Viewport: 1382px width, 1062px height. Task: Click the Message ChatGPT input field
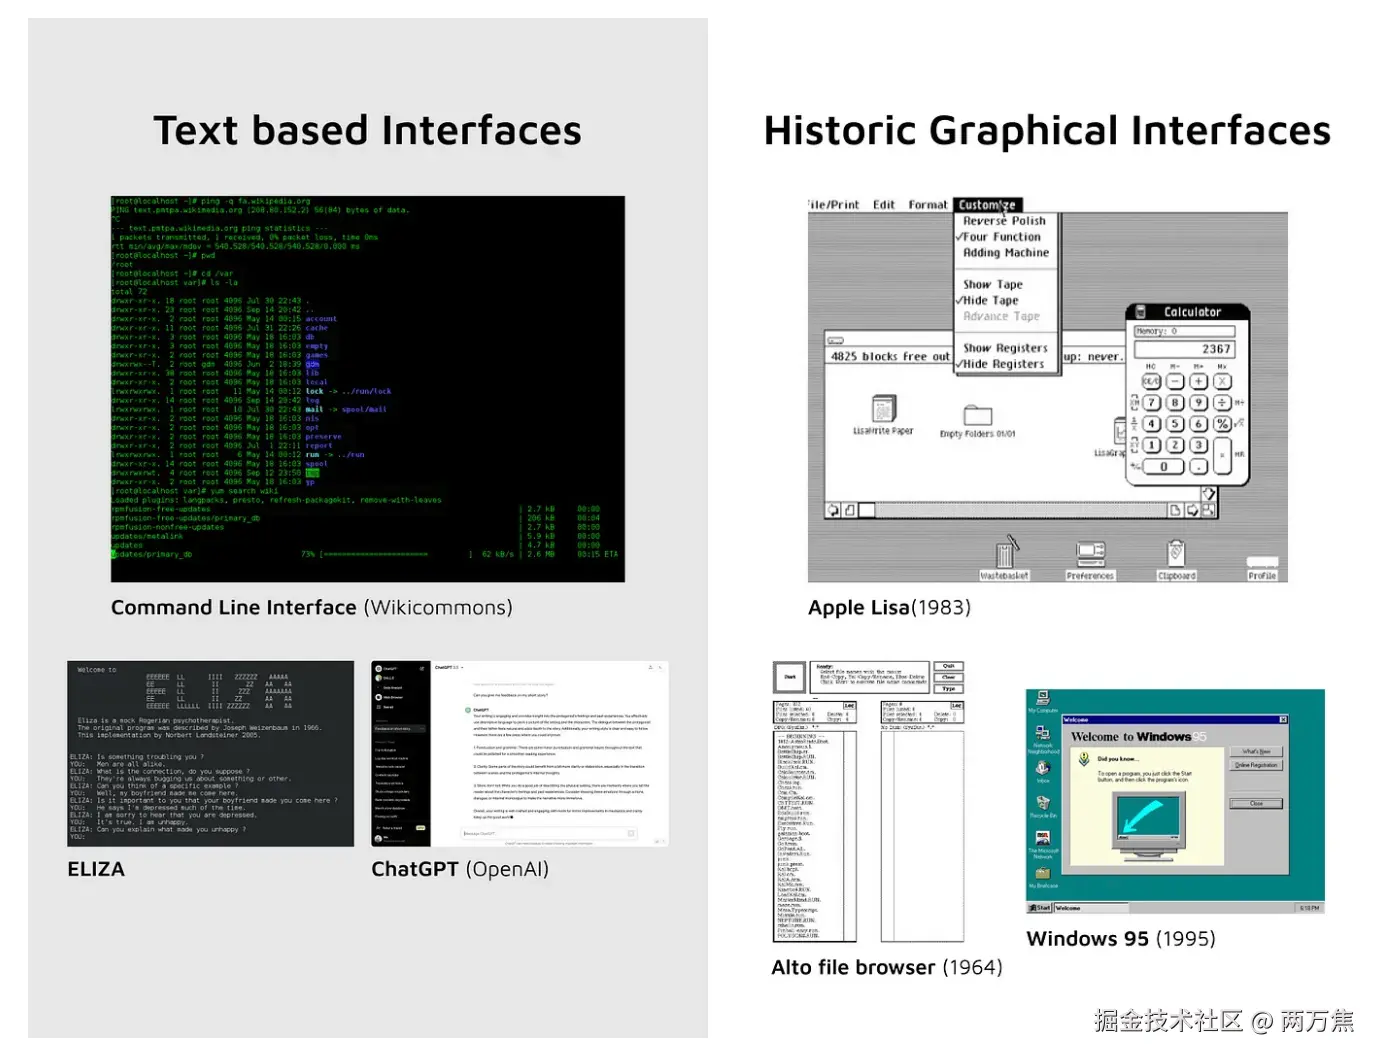tap(549, 833)
